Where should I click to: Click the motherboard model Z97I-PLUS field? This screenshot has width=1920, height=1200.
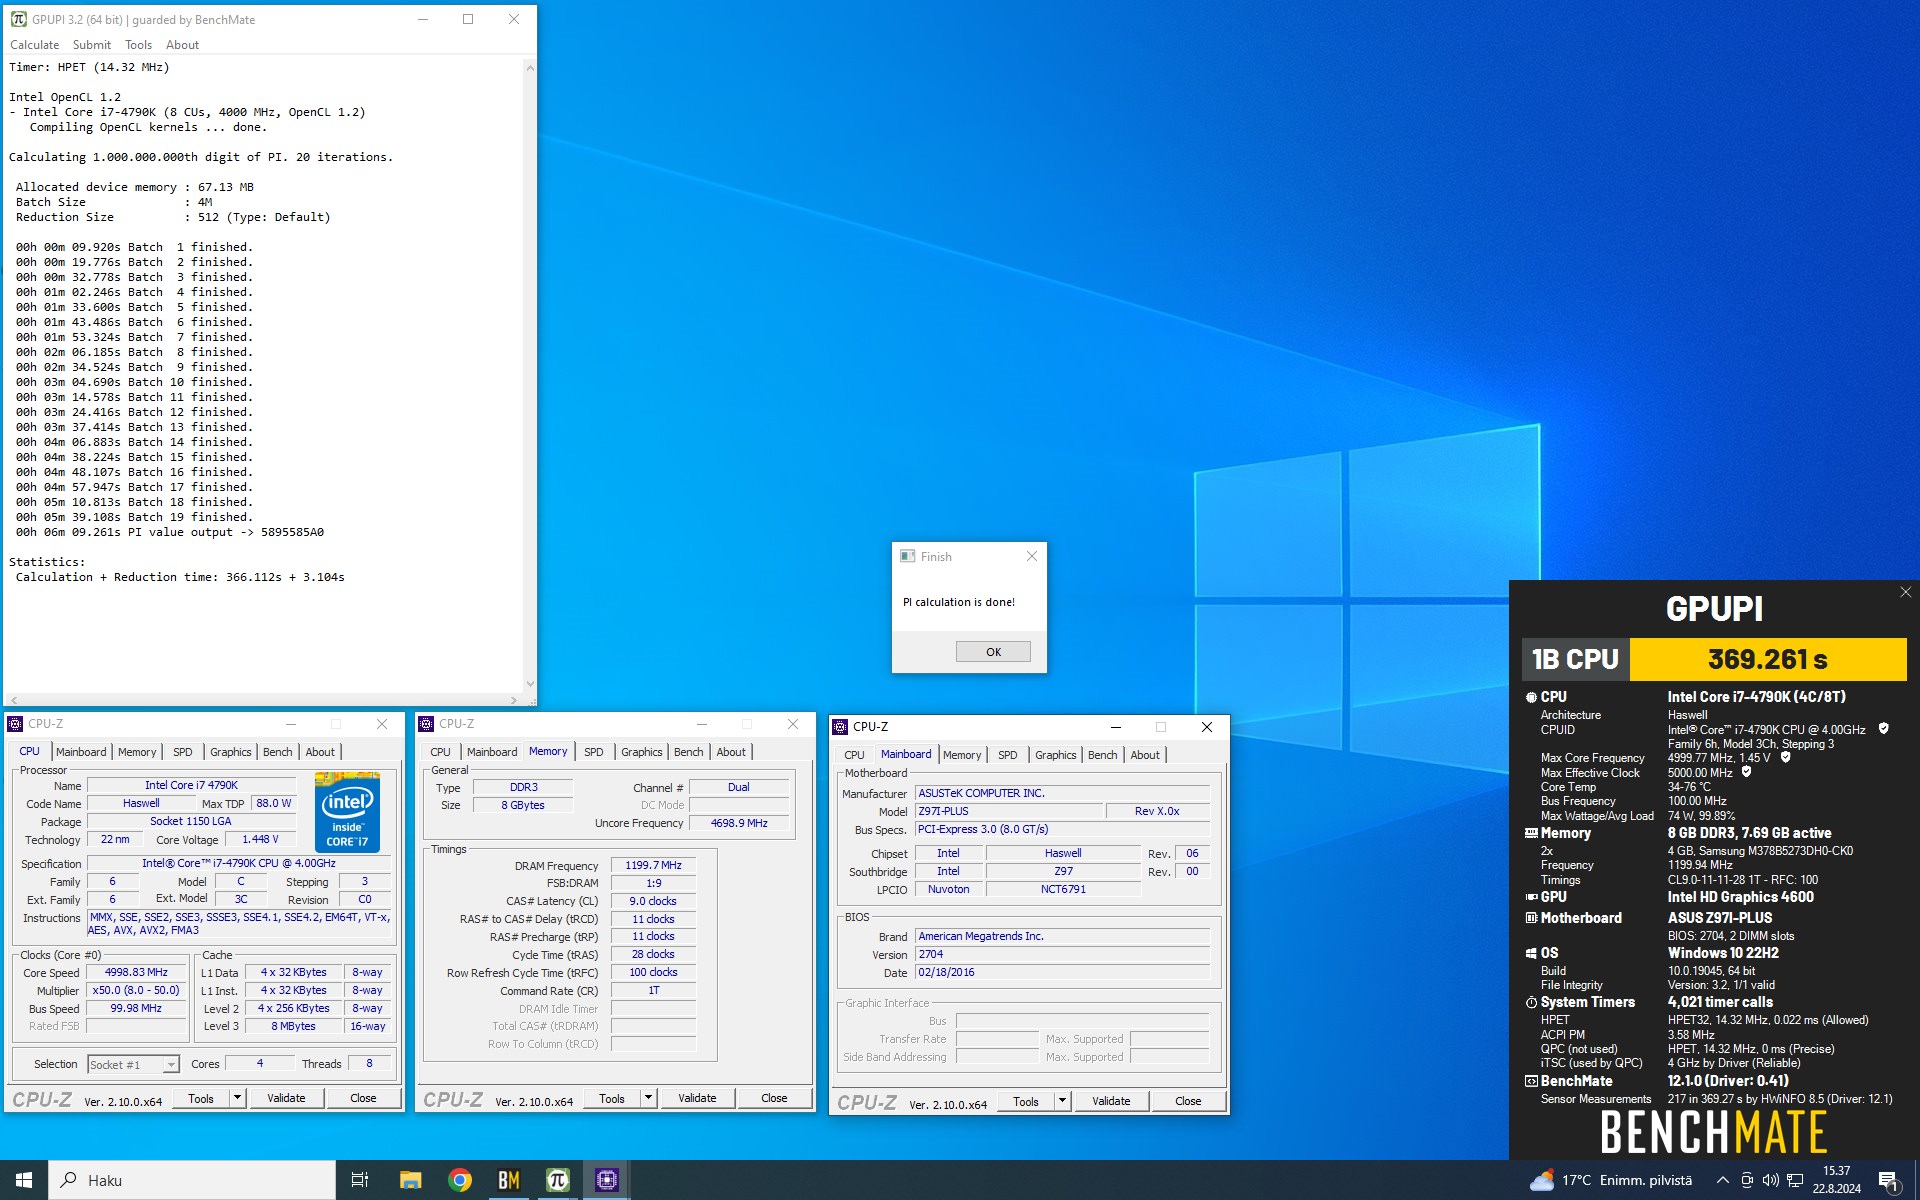pos(1008,811)
